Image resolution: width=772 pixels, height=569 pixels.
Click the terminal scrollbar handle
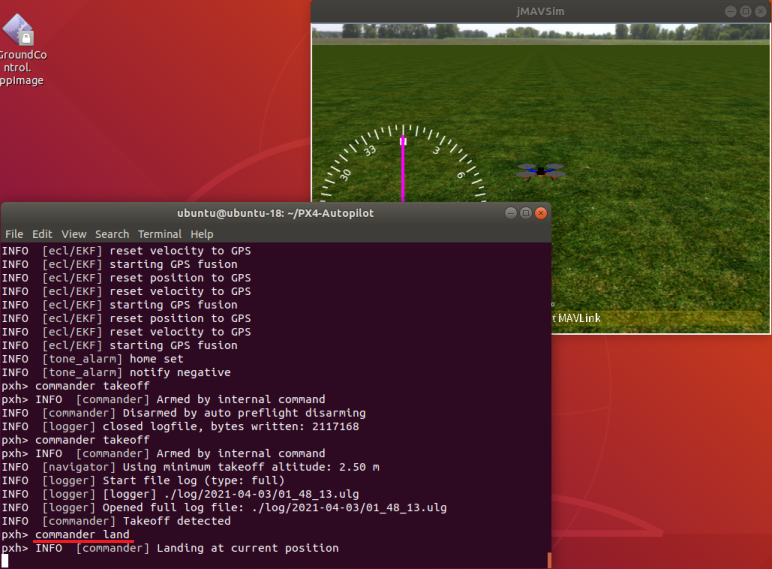[x=549, y=560]
